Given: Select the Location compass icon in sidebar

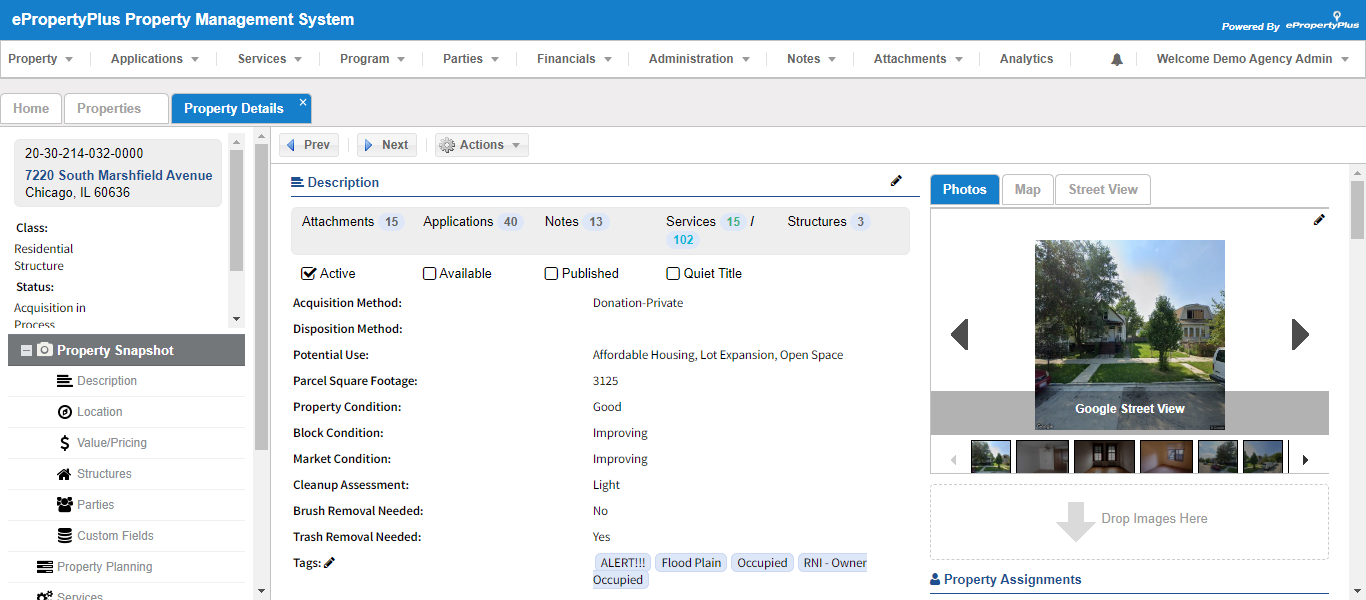Looking at the screenshot, I should click(64, 411).
